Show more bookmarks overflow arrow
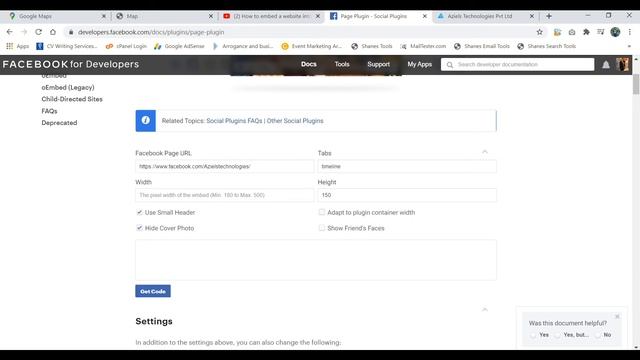The height and width of the screenshot is (360, 640). (629, 46)
